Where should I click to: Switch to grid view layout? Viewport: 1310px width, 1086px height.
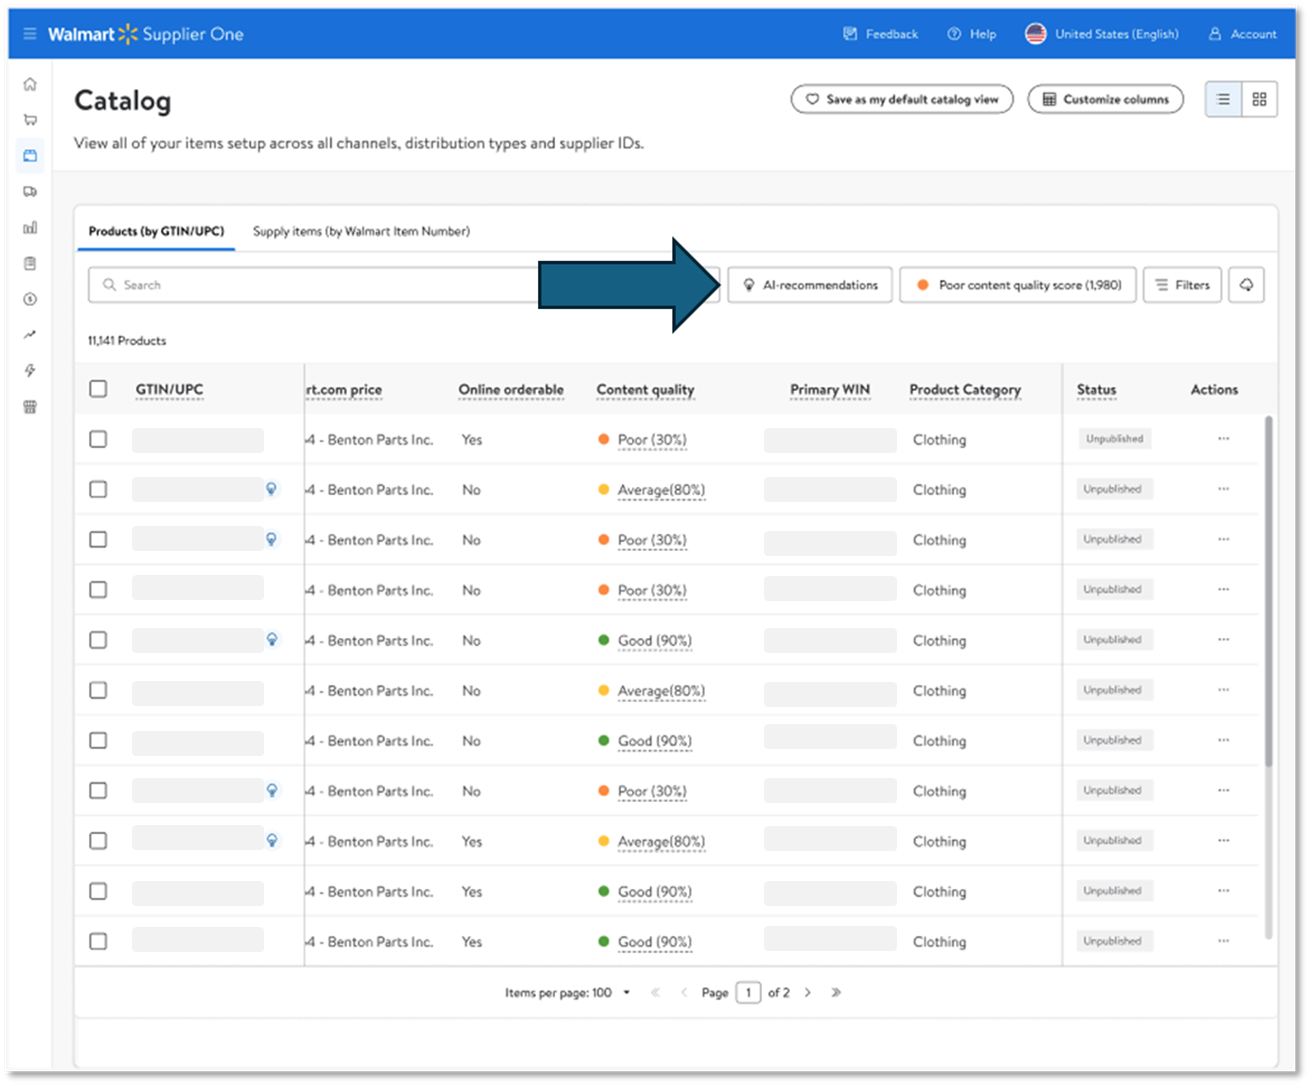tap(1259, 99)
